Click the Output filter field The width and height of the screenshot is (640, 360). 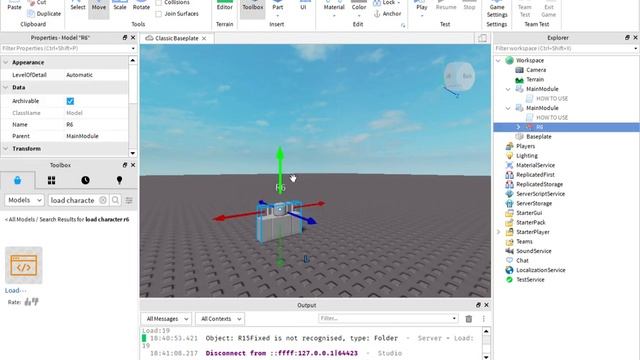388,318
